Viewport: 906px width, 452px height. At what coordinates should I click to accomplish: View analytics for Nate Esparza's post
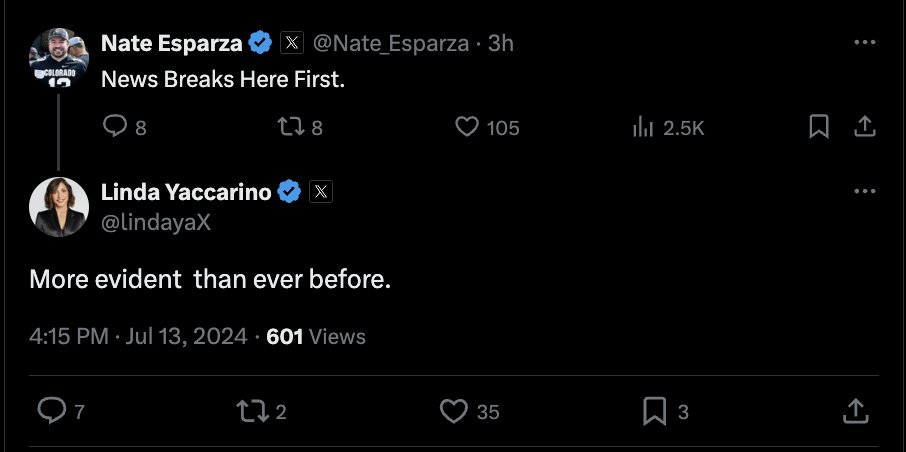click(x=644, y=127)
